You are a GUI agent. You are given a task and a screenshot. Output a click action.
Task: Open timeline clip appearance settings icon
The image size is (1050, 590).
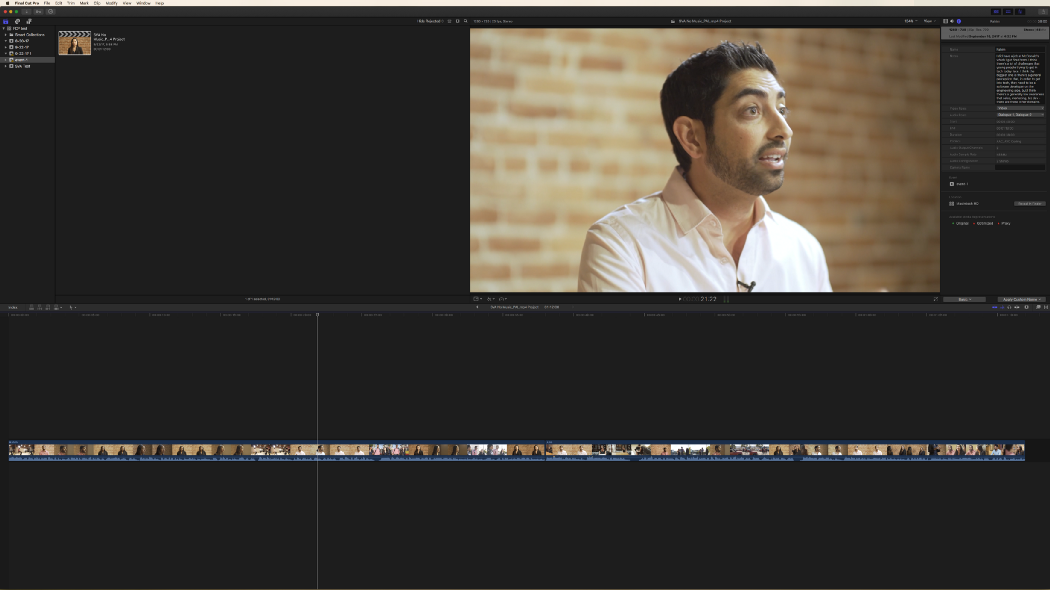pos(1027,307)
